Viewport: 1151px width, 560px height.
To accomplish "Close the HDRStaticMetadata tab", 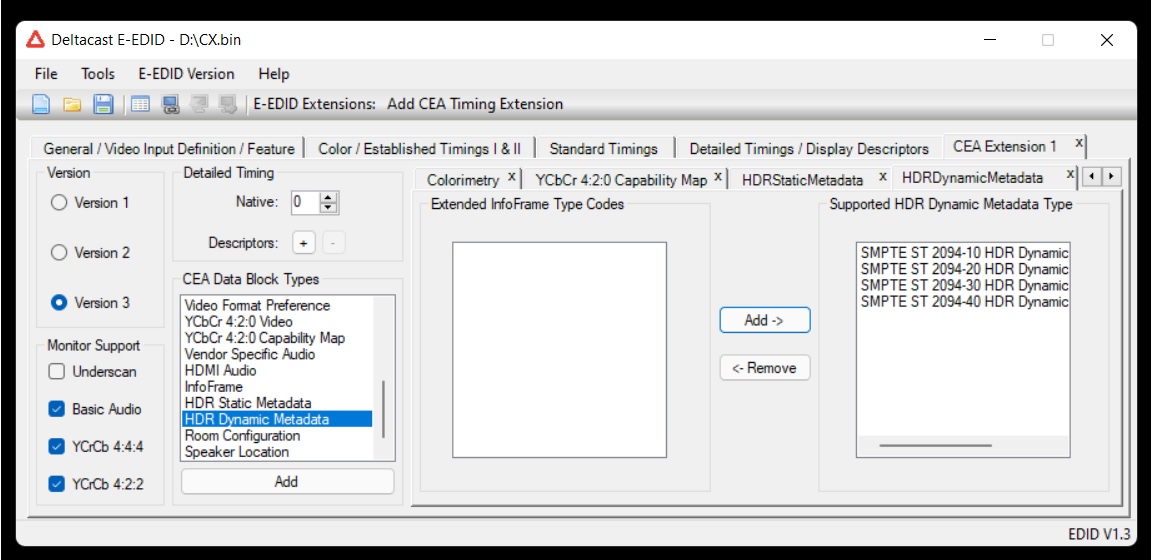I will [883, 175].
